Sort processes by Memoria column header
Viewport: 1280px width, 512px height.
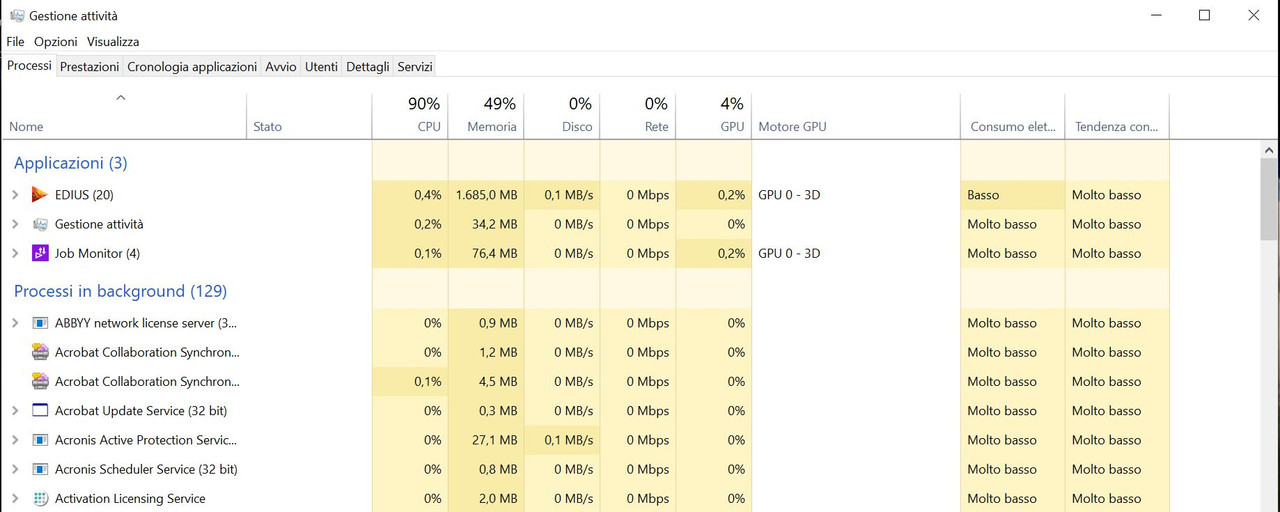(x=486, y=116)
